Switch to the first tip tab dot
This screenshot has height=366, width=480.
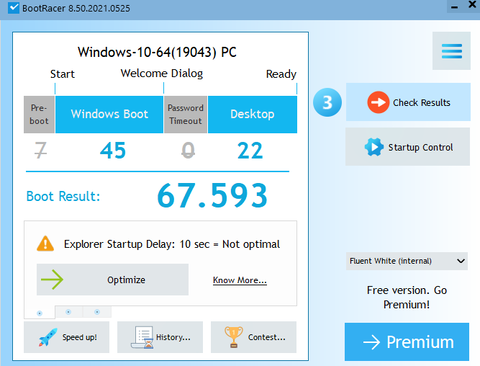pyautogui.click(x=39, y=313)
